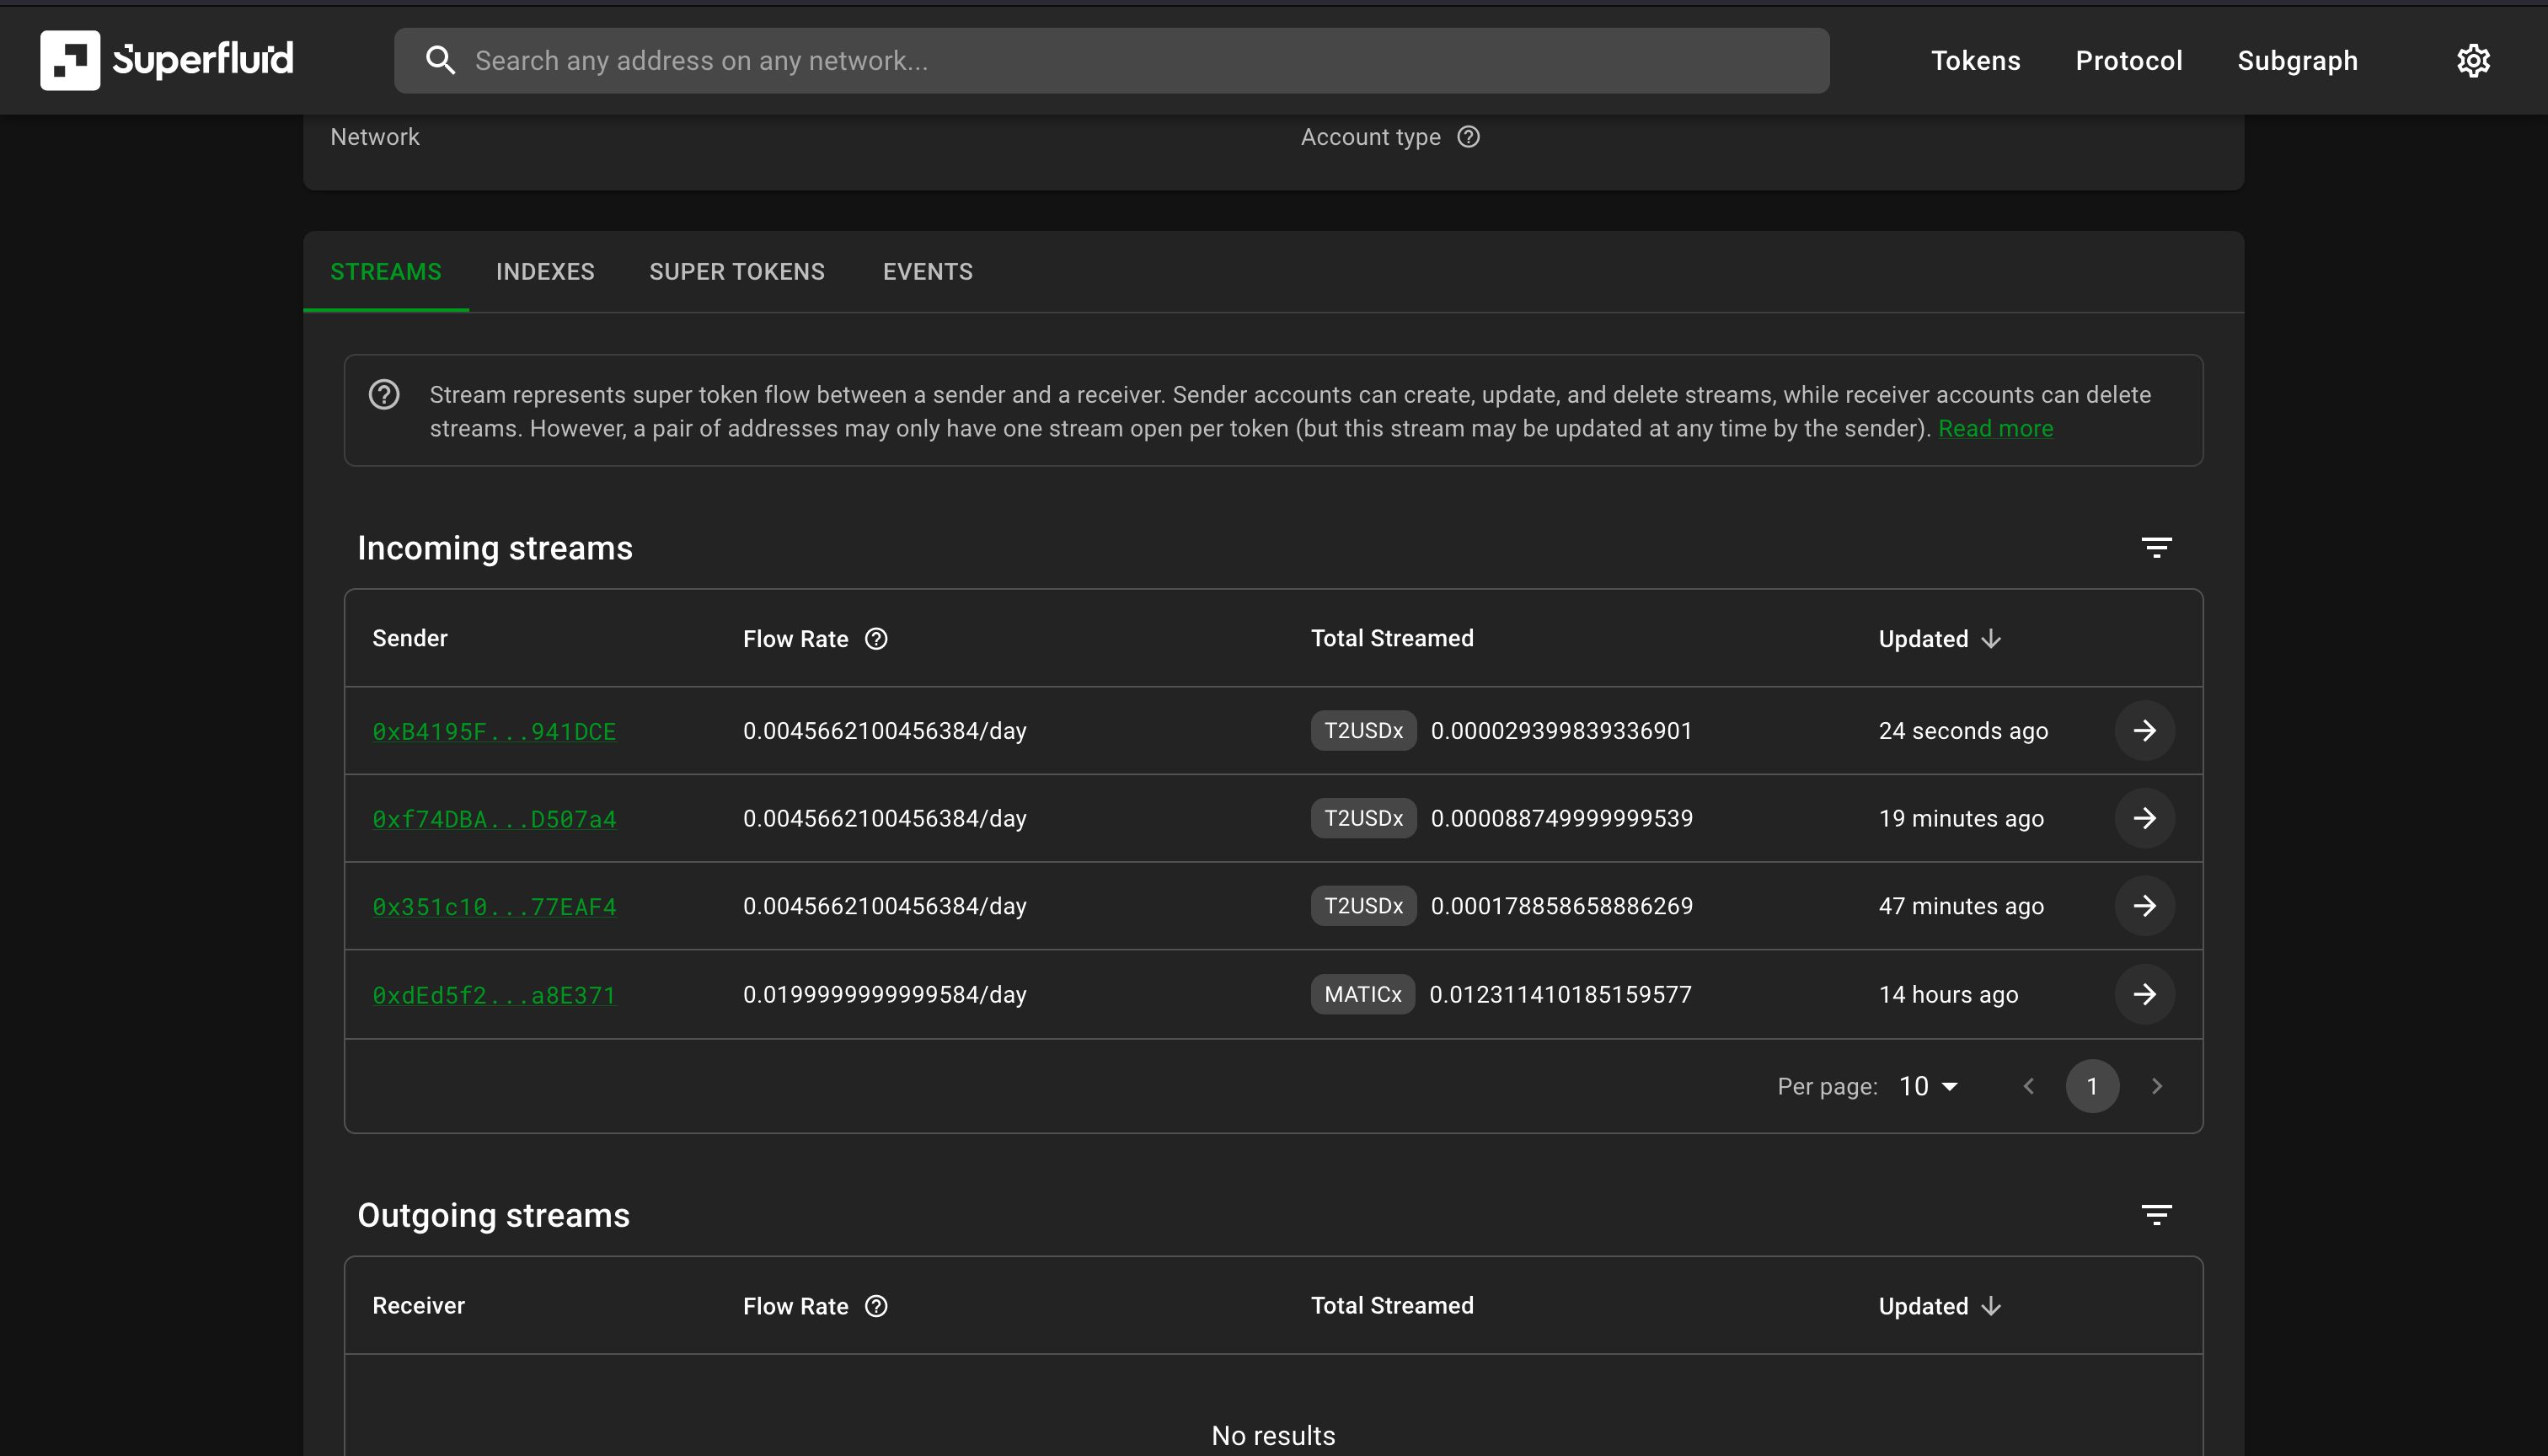
Task: Click total streamed 0.000088749999999539
Action: pyautogui.click(x=1561, y=818)
